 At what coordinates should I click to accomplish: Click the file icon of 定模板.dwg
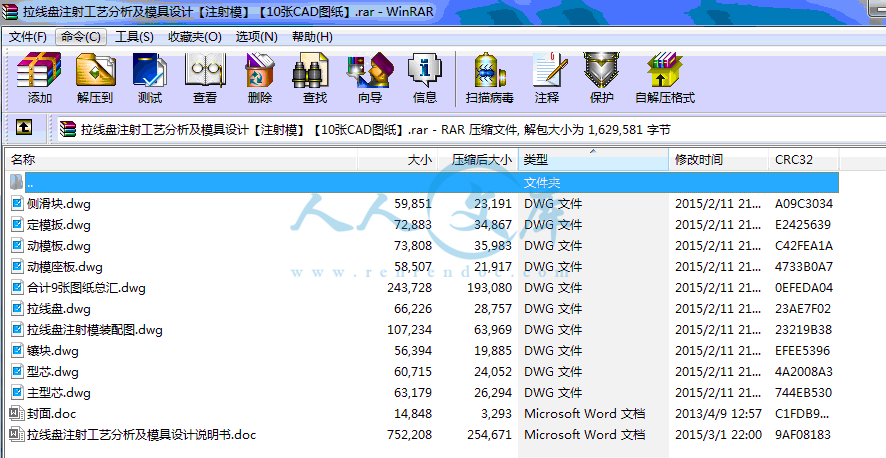18,224
